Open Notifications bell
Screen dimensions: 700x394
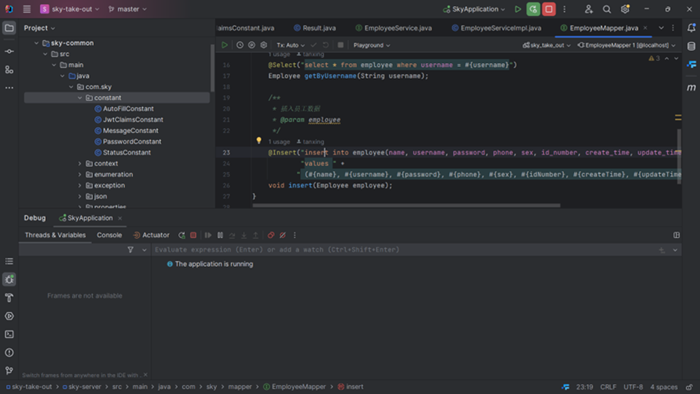click(x=691, y=28)
